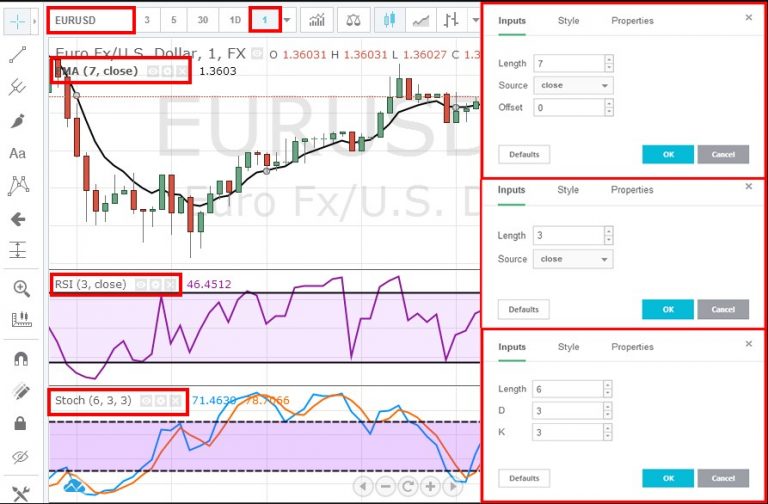Confirm the Stoch dialog with OK
The height and width of the screenshot is (504, 768).
(668, 478)
